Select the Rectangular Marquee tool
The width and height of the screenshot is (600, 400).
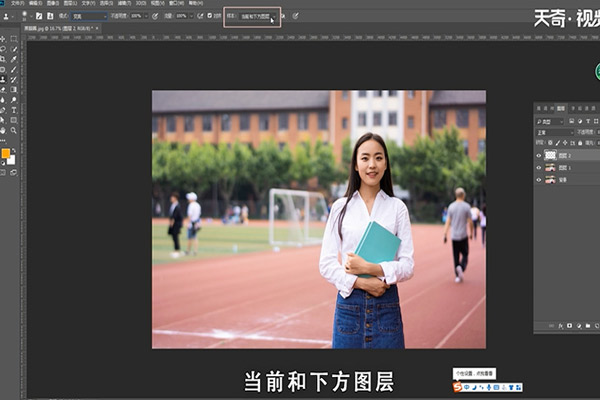click(x=14, y=39)
